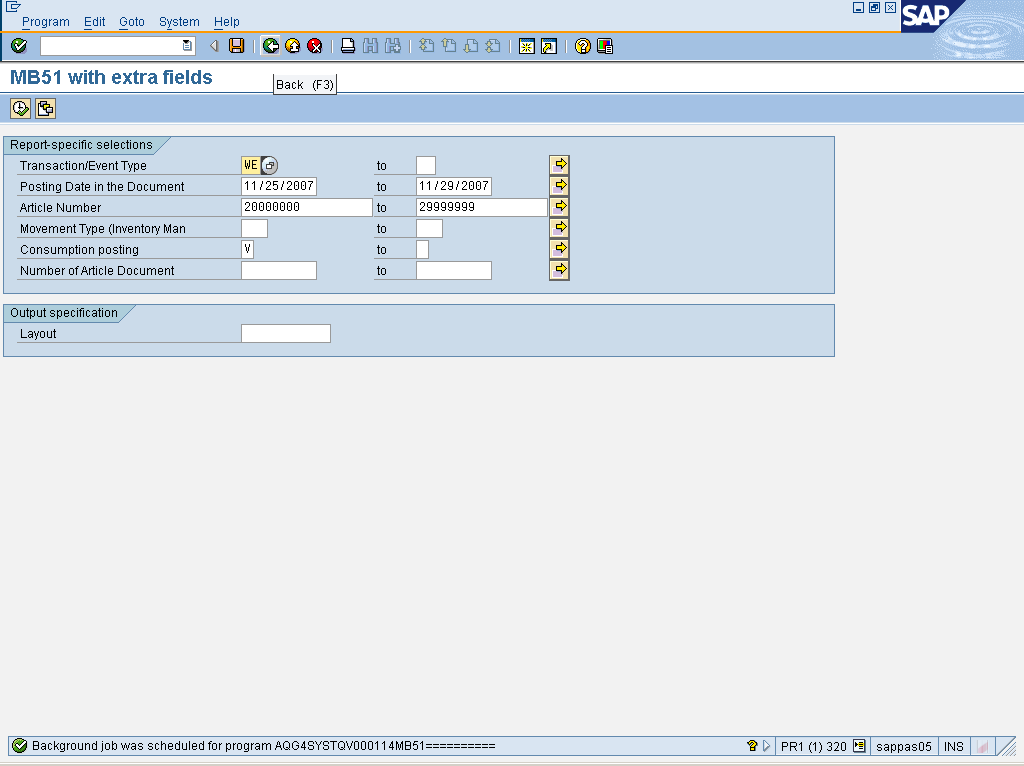1024x766 pixels.
Task: Click the system info PR1 (1) 320 text
Action: point(814,746)
